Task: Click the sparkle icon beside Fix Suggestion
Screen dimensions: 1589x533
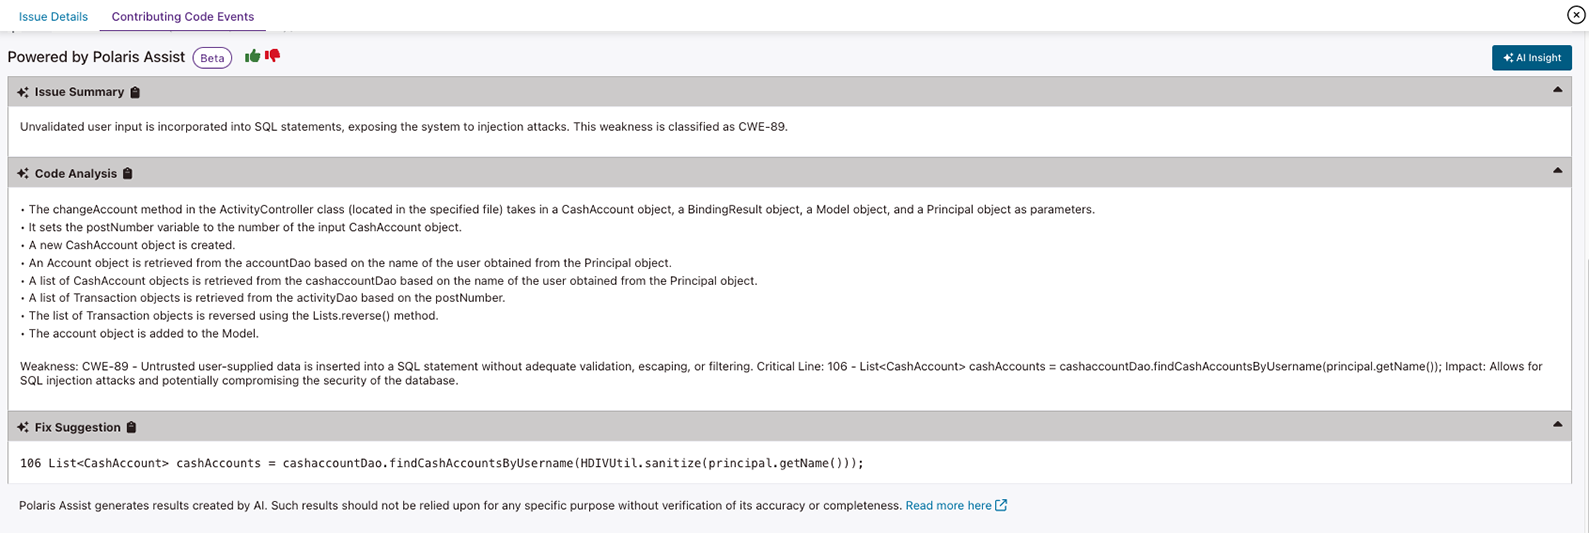Action: point(23,428)
